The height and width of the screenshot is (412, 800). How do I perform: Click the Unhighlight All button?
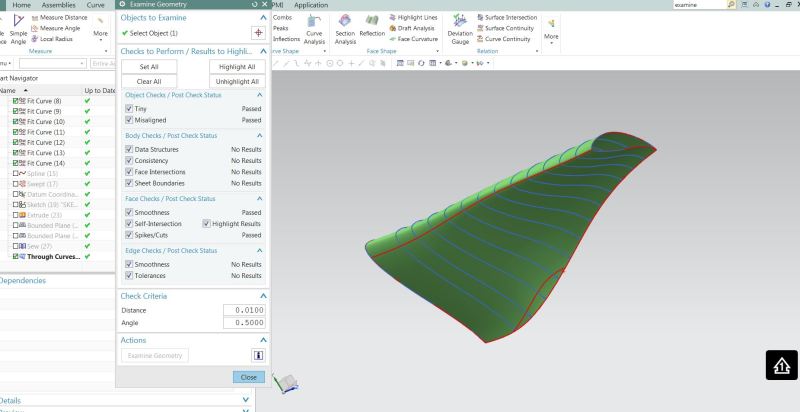tap(237, 82)
